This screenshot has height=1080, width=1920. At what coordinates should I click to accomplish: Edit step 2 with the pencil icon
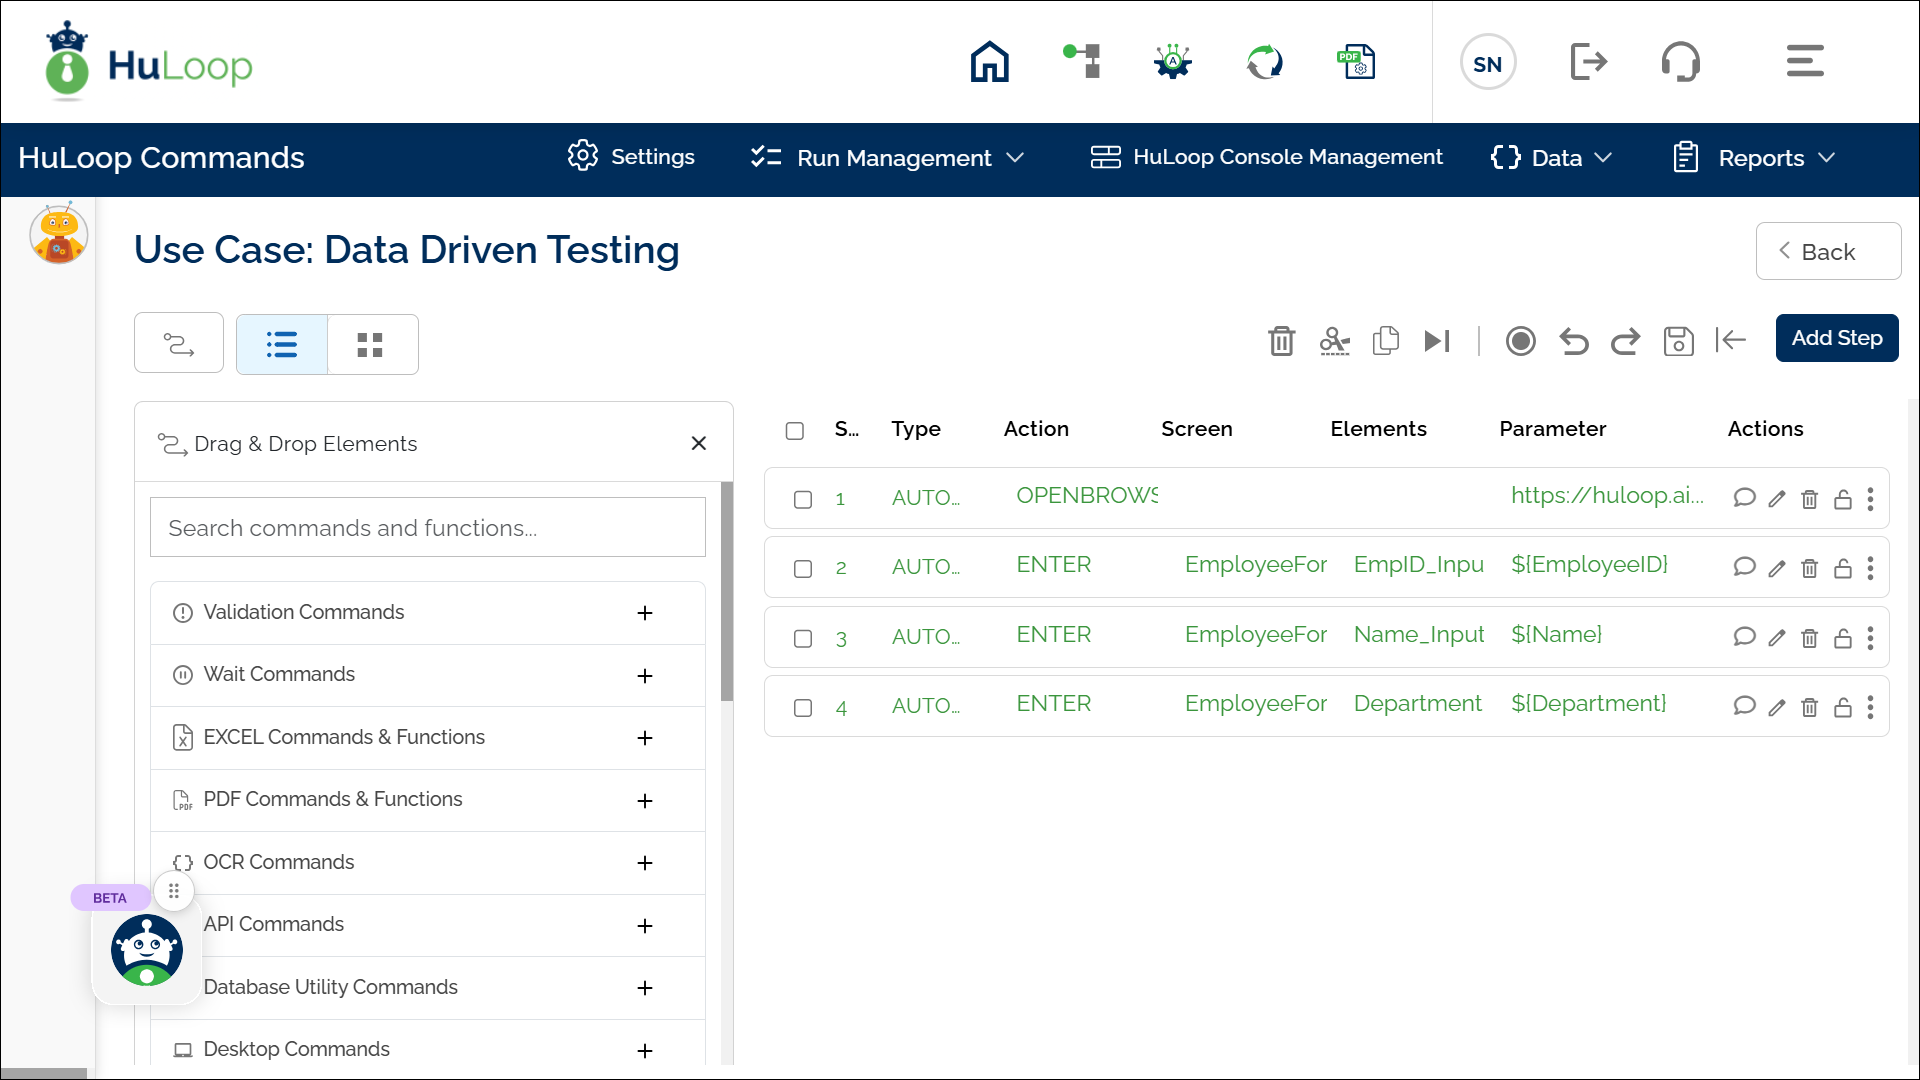point(1777,569)
